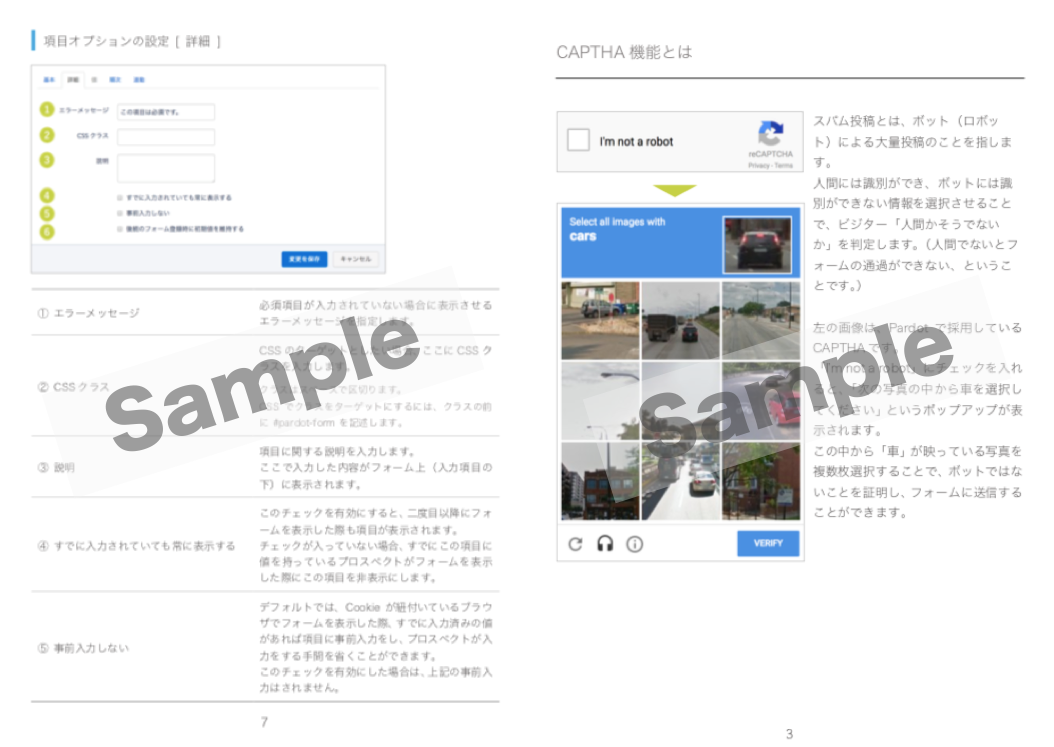Switch to the 基本 tab
This screenshot has width=1054, height=747.
(x=49, y=80)
